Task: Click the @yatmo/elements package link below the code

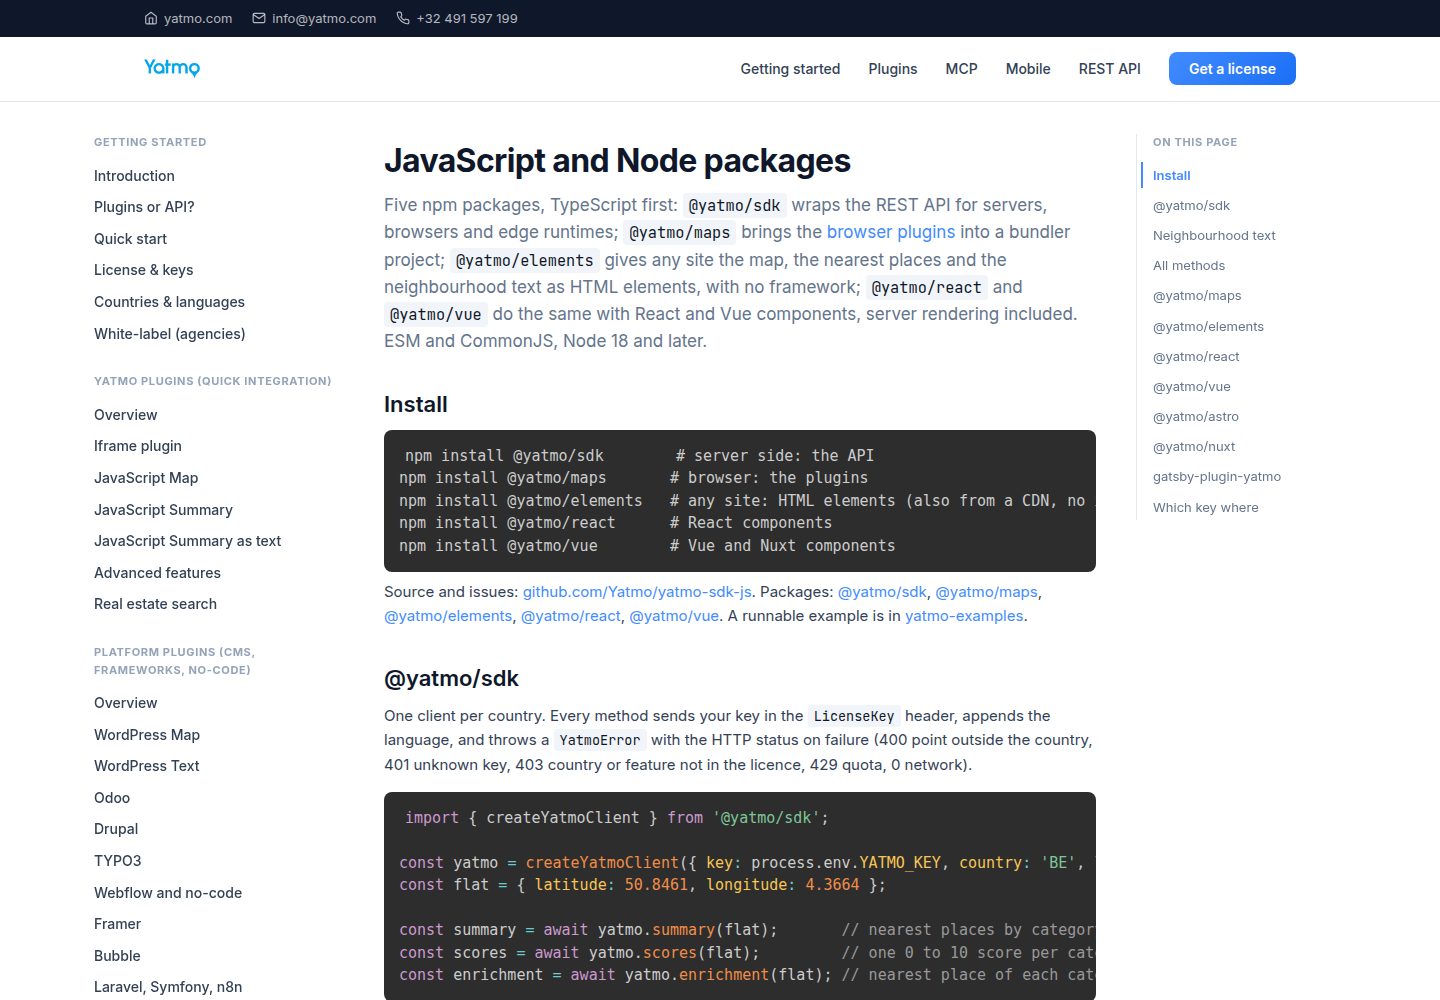Action: coord(448,616)
